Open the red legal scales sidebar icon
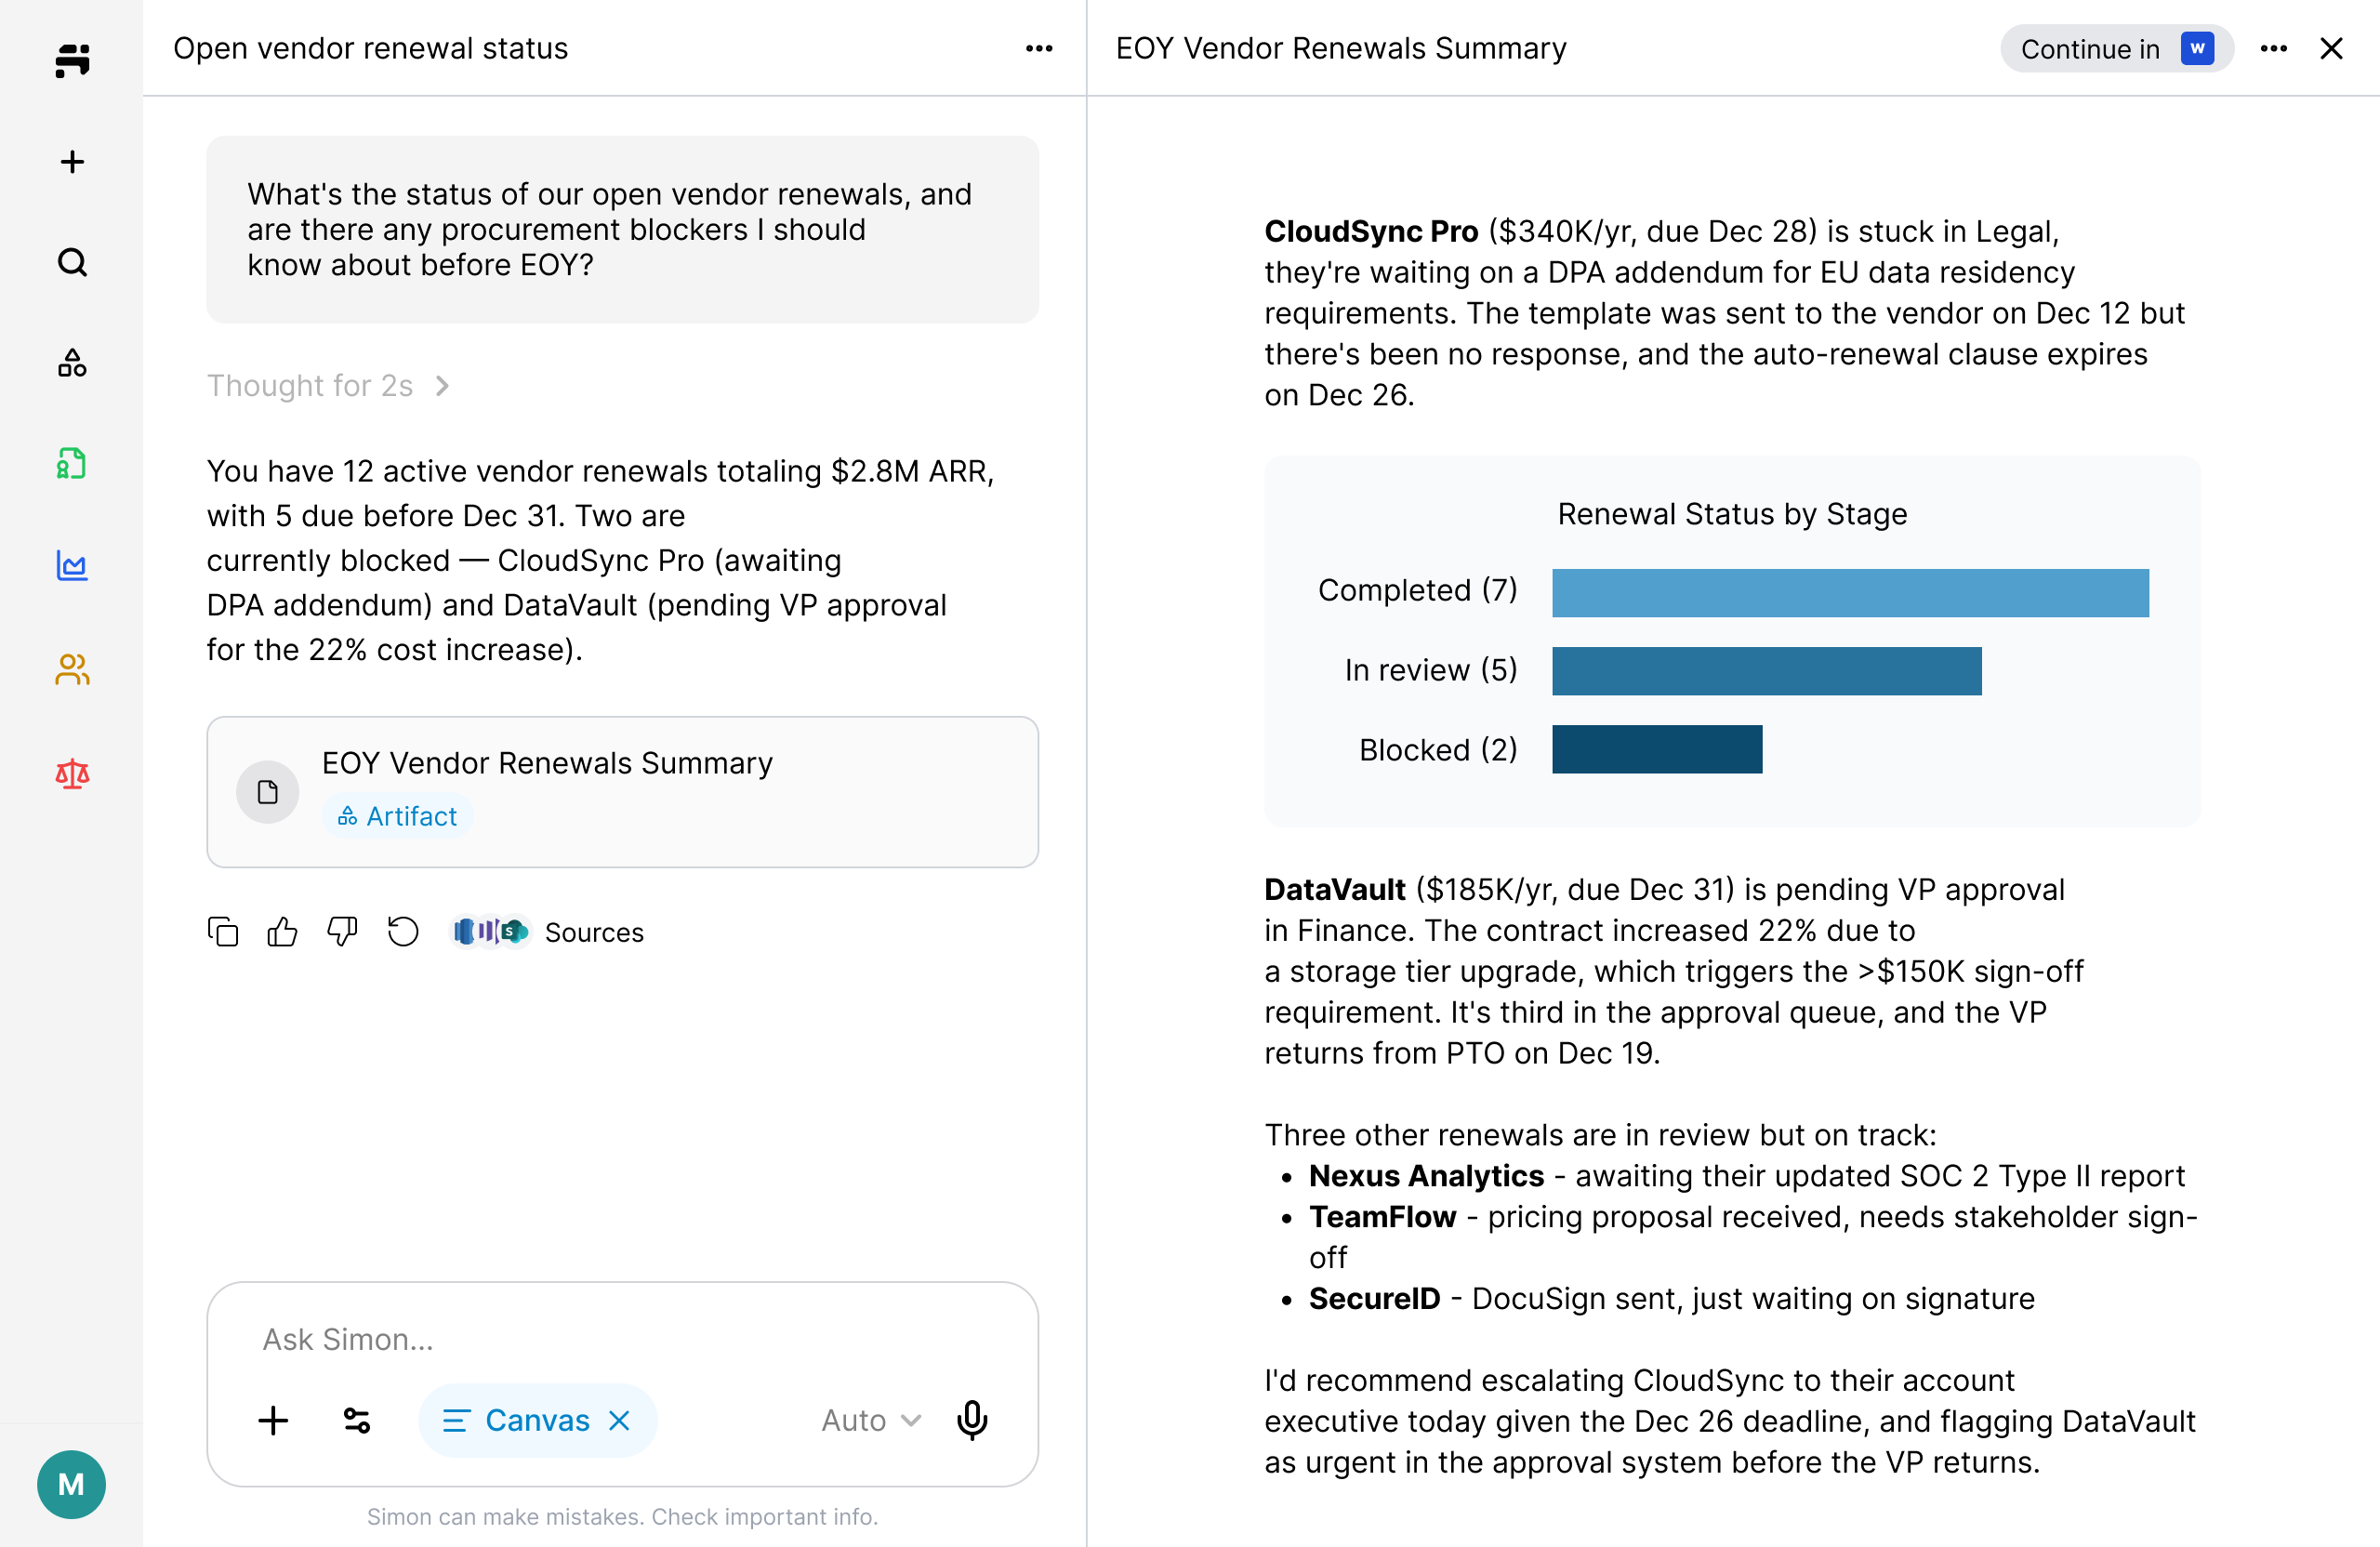 [x=72, y=773]
